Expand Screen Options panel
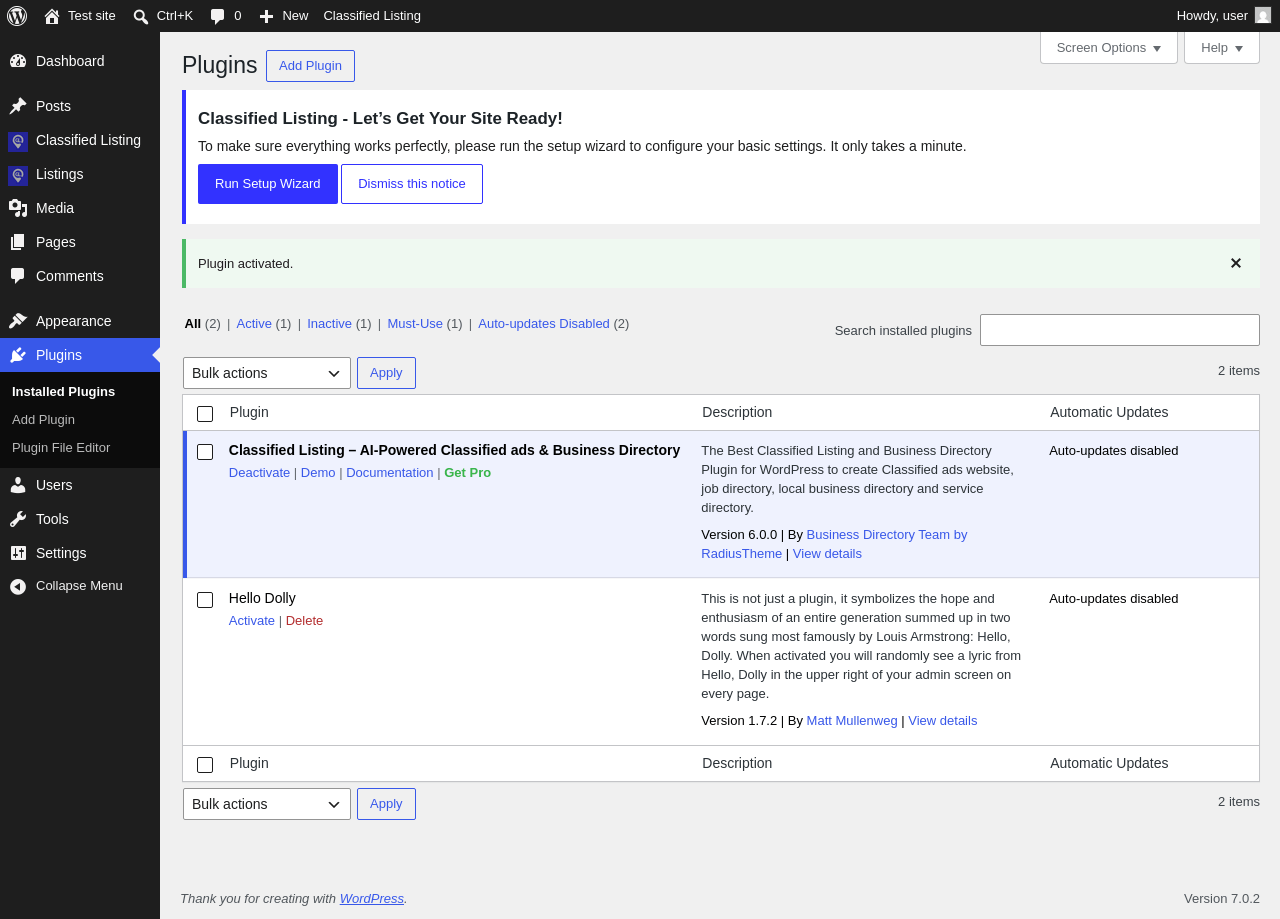Viewport: 1280px width, 919px height. [1109, 47]
